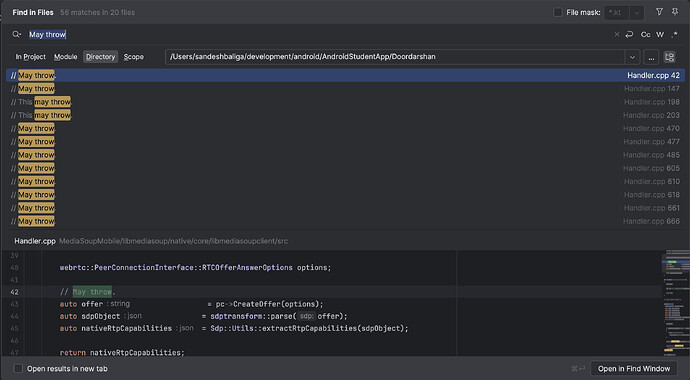Select result Handler.cpp 605
The height and width of the screenshot is (380, 690).
tap(345, 168)
